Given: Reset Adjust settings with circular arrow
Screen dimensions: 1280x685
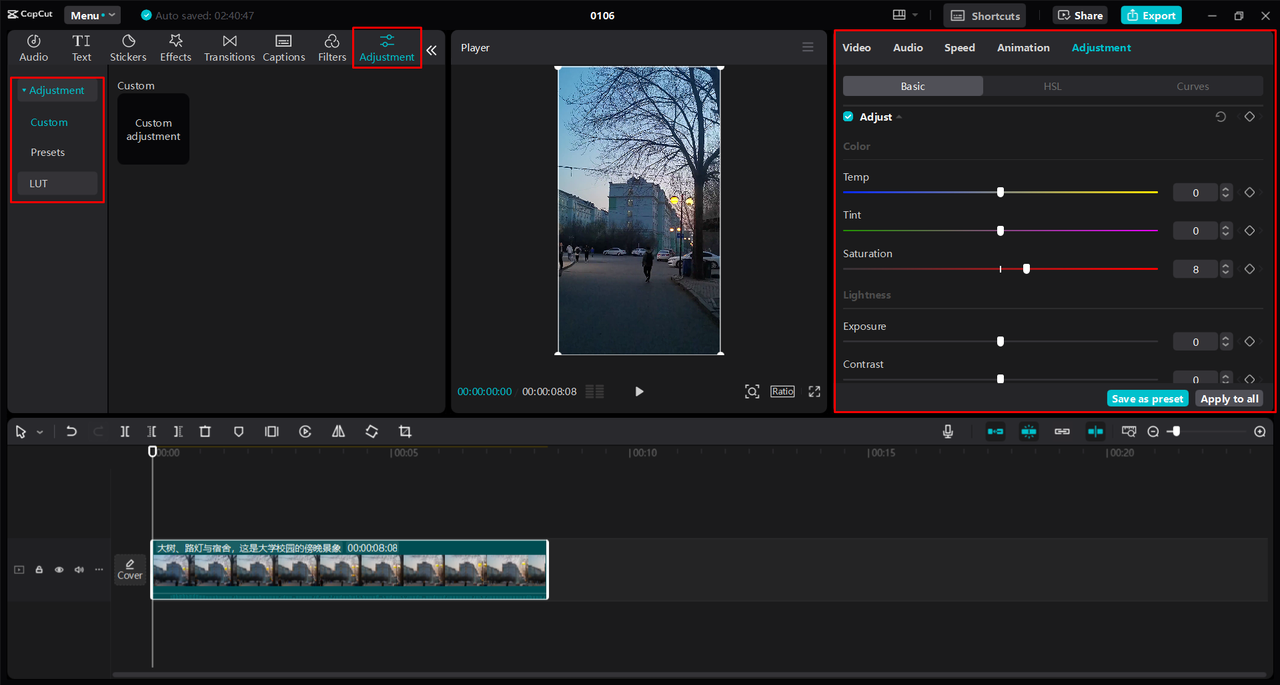Looking at the screenshot, I should coord(1220,117).
